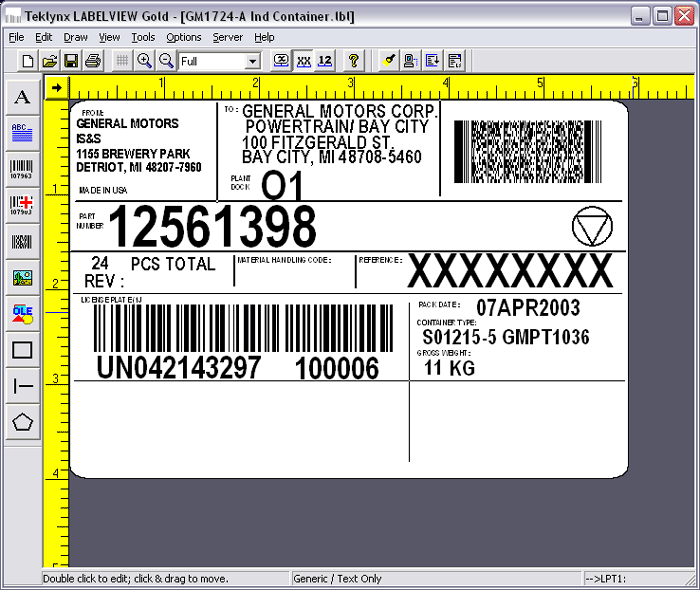This screenshot has width=700, height=590.
Task: Select the paragraph text ABC tool
Action: 22,131
